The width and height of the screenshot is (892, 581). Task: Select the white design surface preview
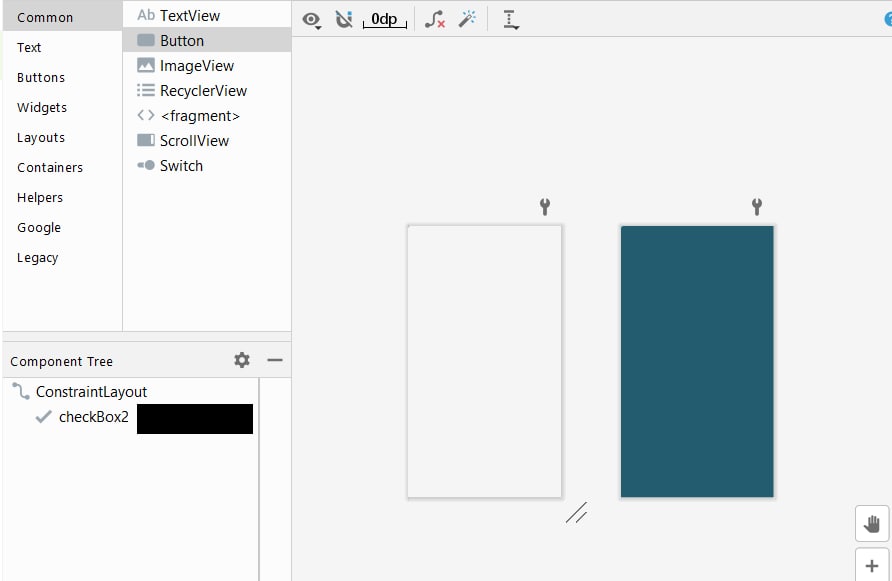coord(484,361)
